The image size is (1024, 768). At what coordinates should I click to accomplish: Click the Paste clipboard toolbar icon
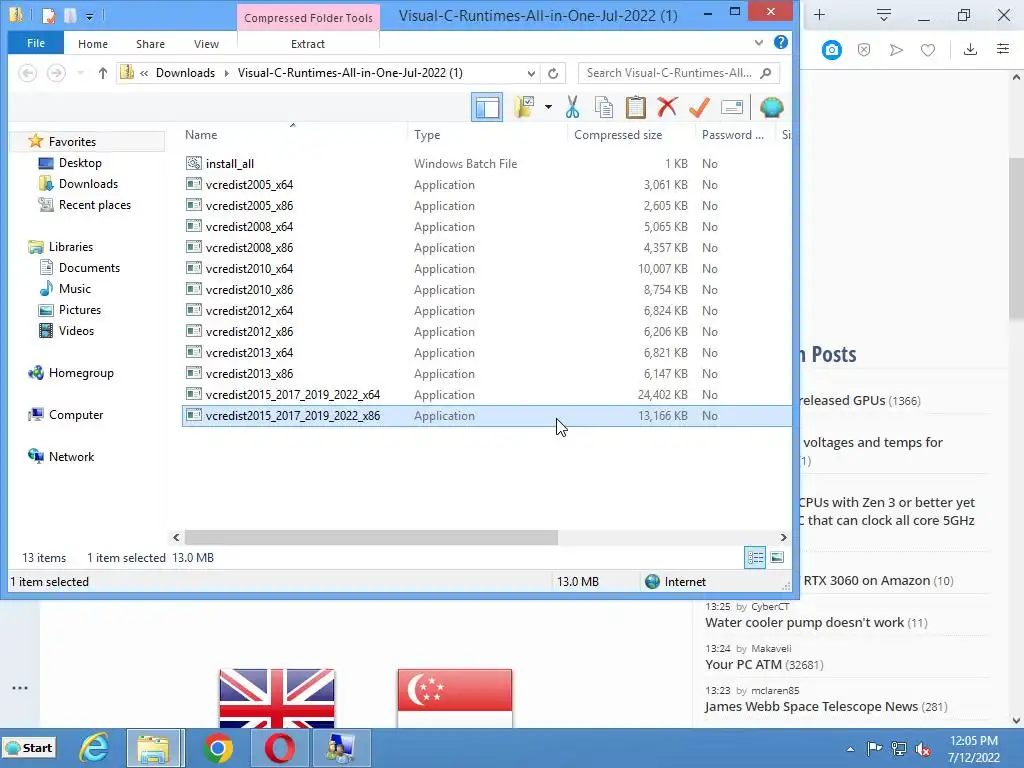click(635, 107)
